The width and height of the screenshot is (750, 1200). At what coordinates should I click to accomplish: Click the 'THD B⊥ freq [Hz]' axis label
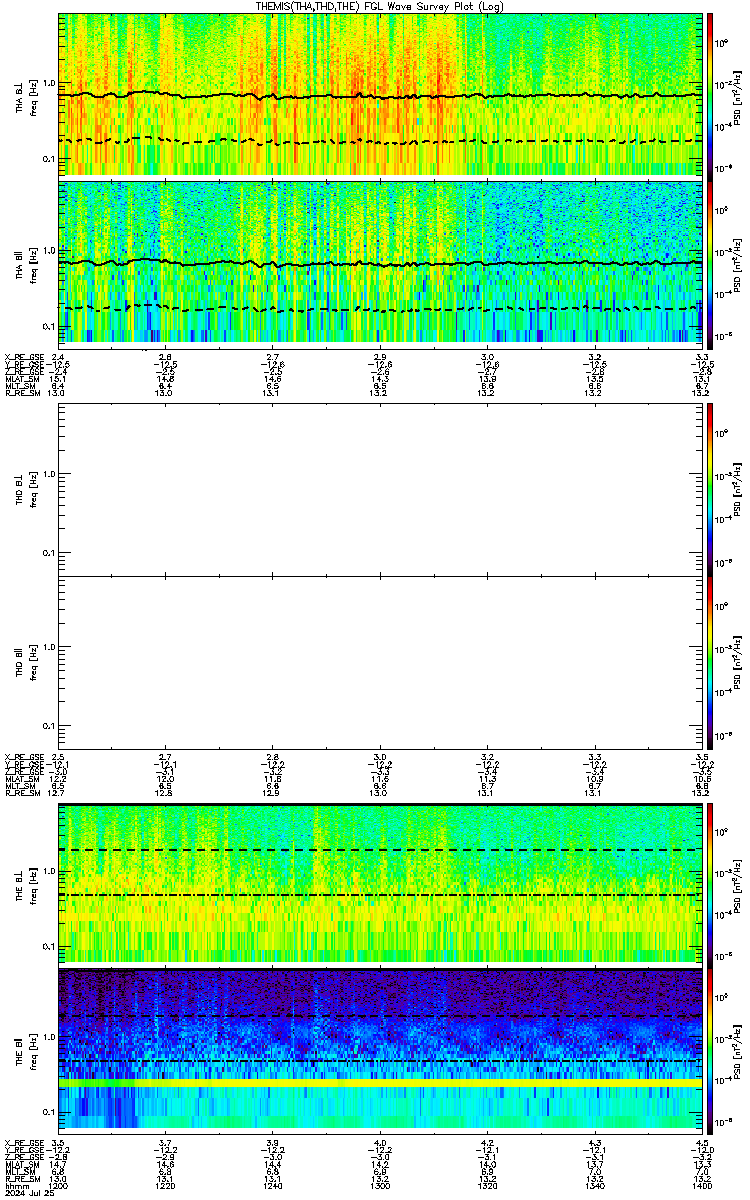pos(25,490)
